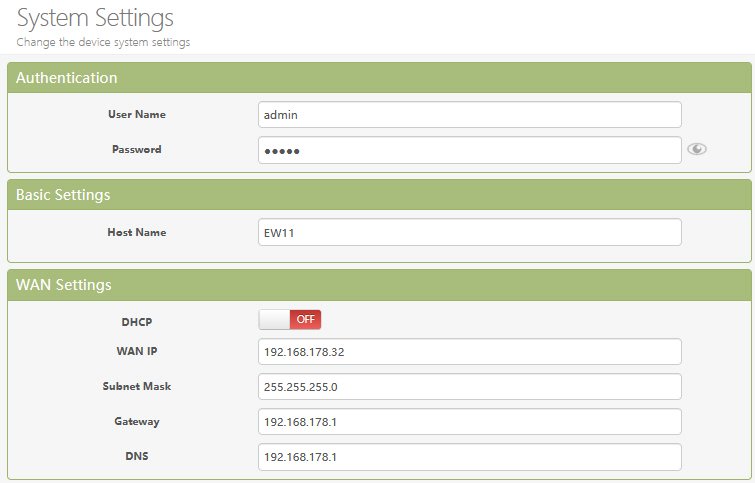The width and height of the screenshot is (755, 483).
Task: Focus the DNS server field
Action: click(x=469, y=457)
